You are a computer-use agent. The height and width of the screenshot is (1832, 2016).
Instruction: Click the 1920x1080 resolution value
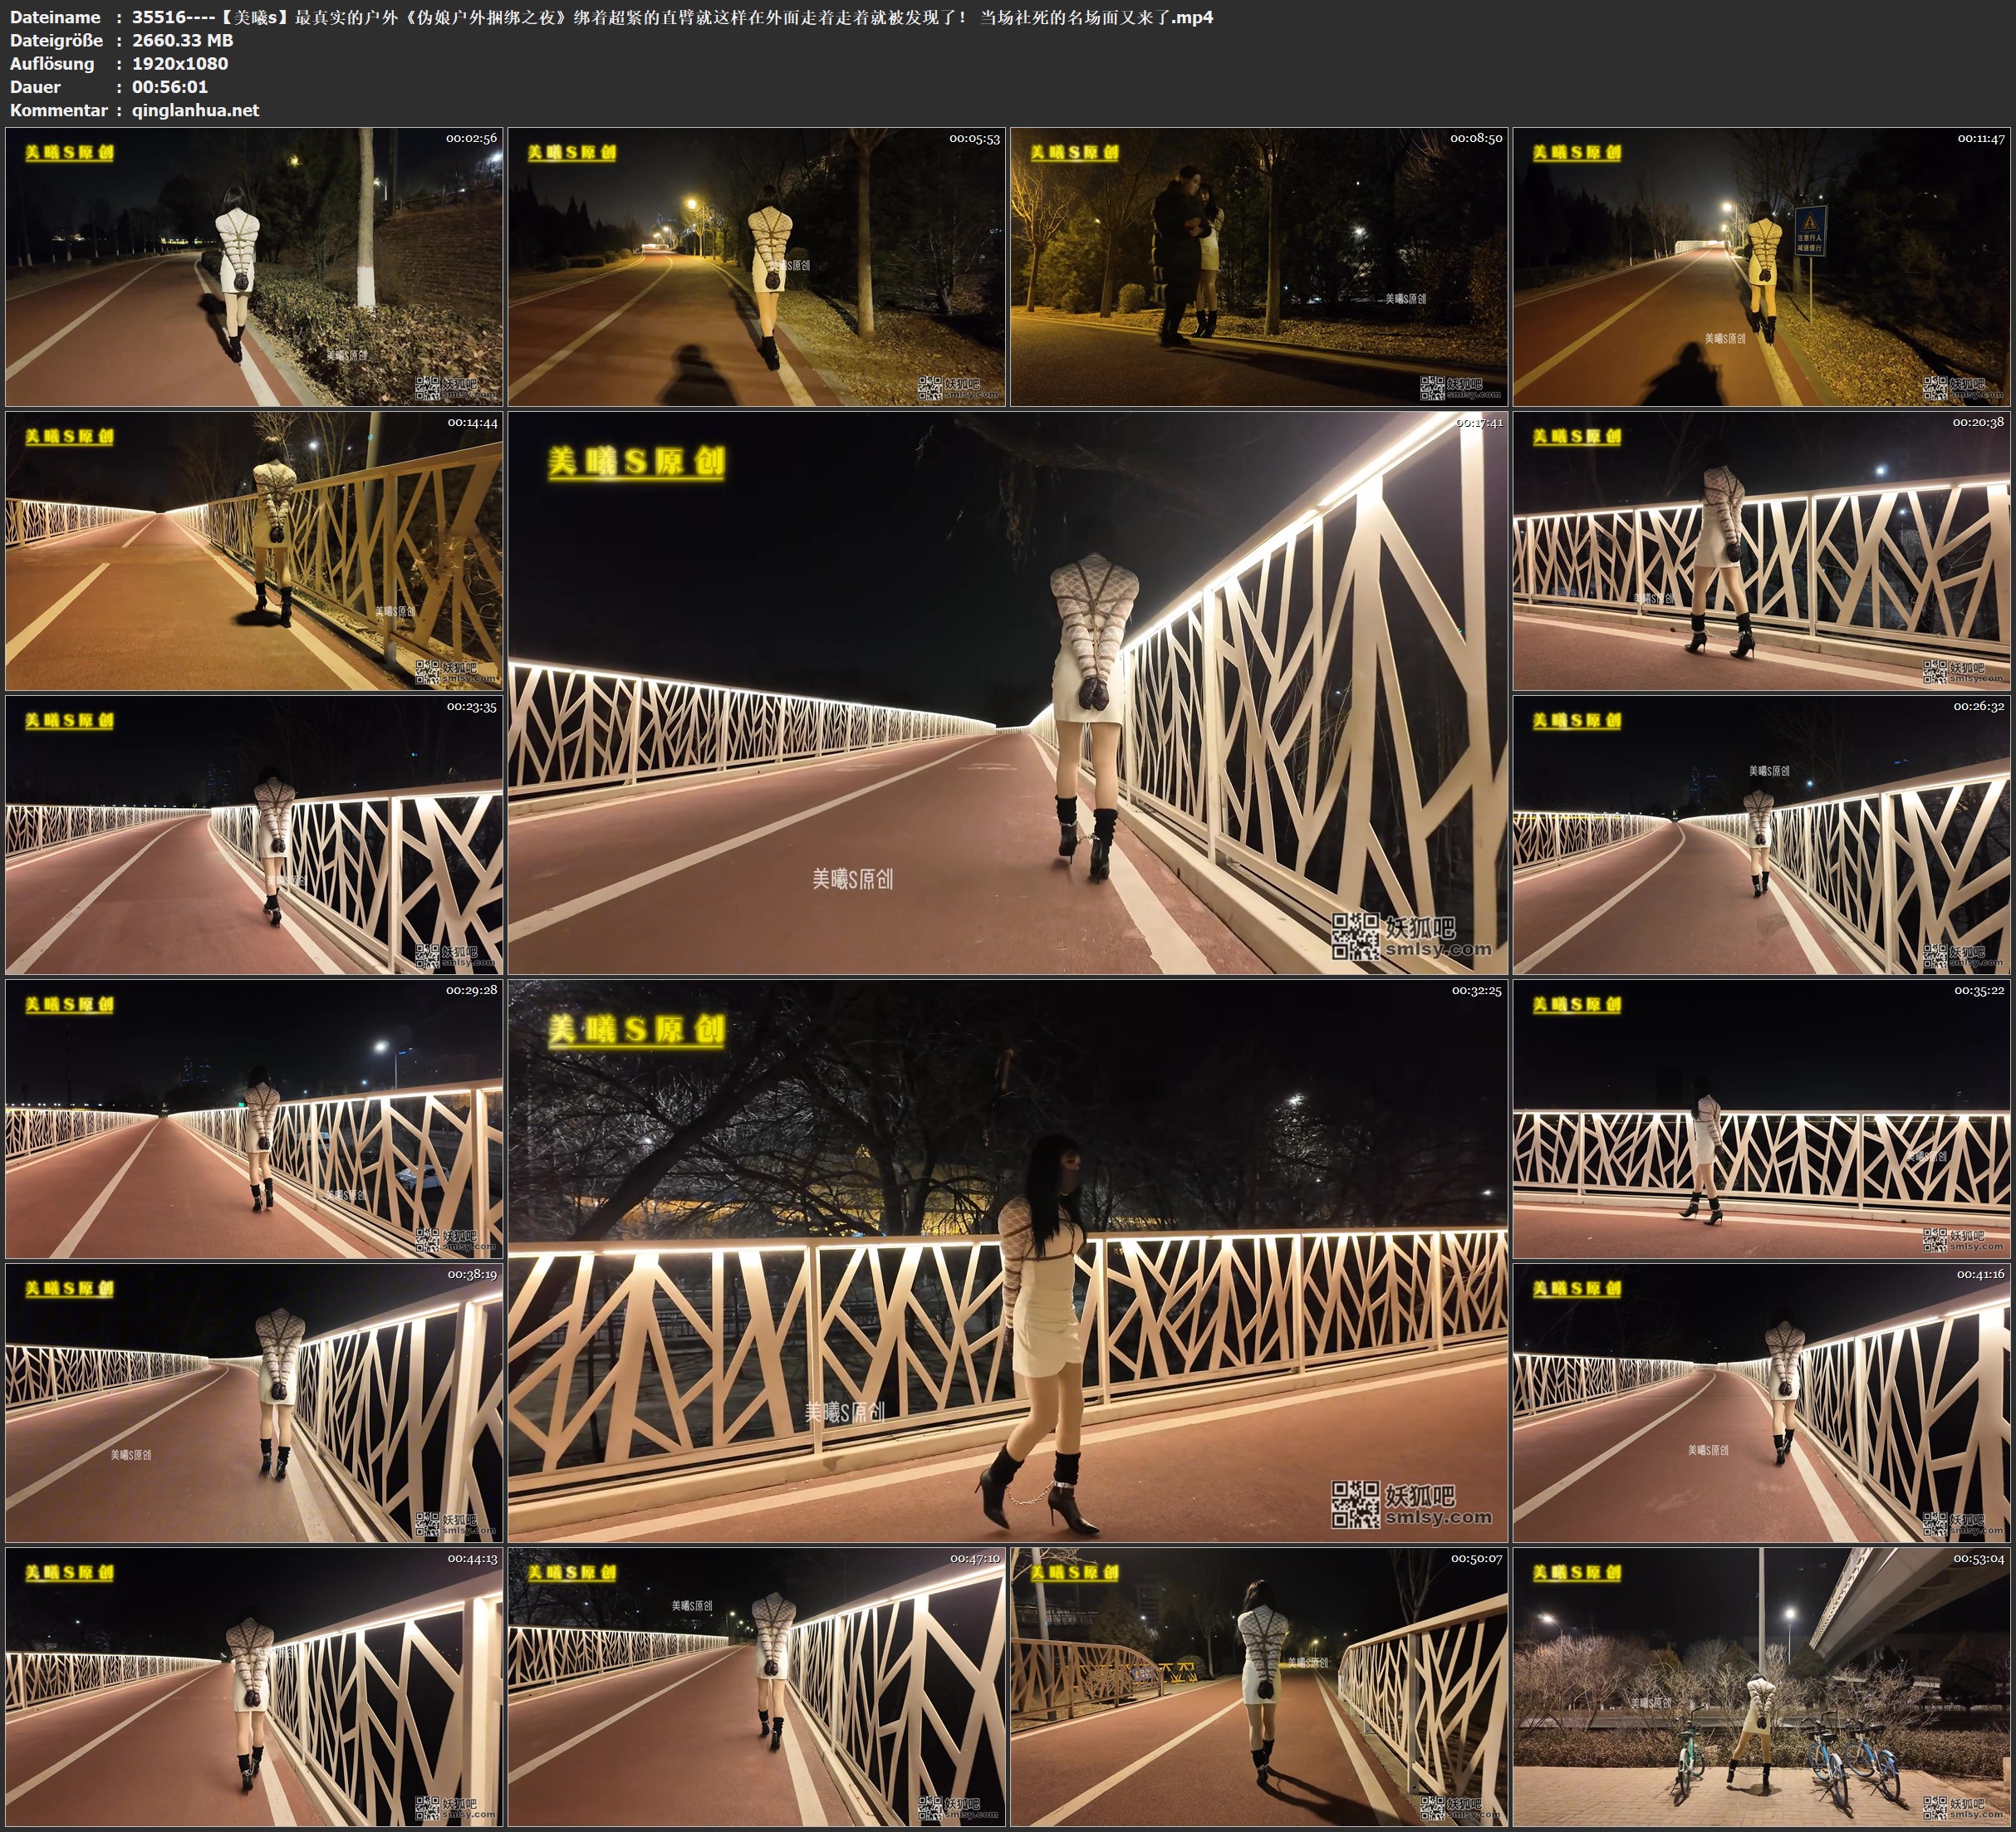point(180,63)
